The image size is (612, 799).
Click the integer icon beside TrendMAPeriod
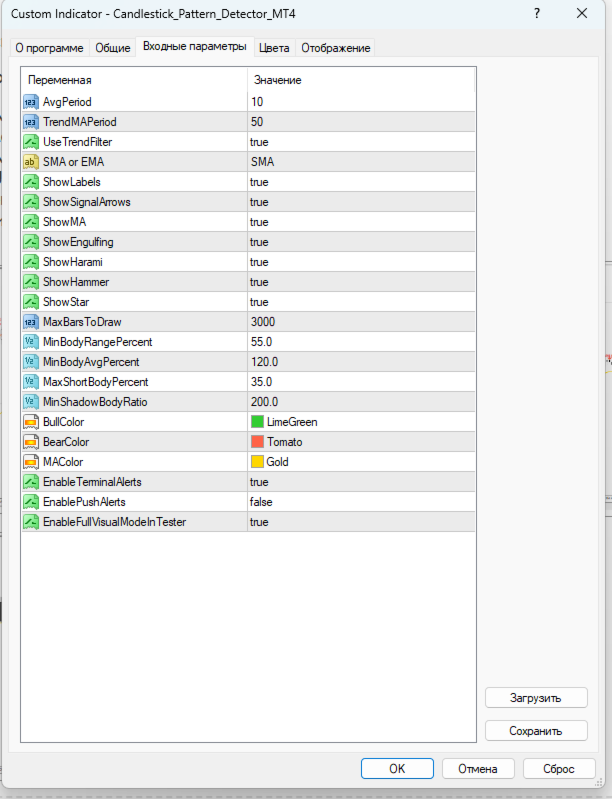[31, 122]
